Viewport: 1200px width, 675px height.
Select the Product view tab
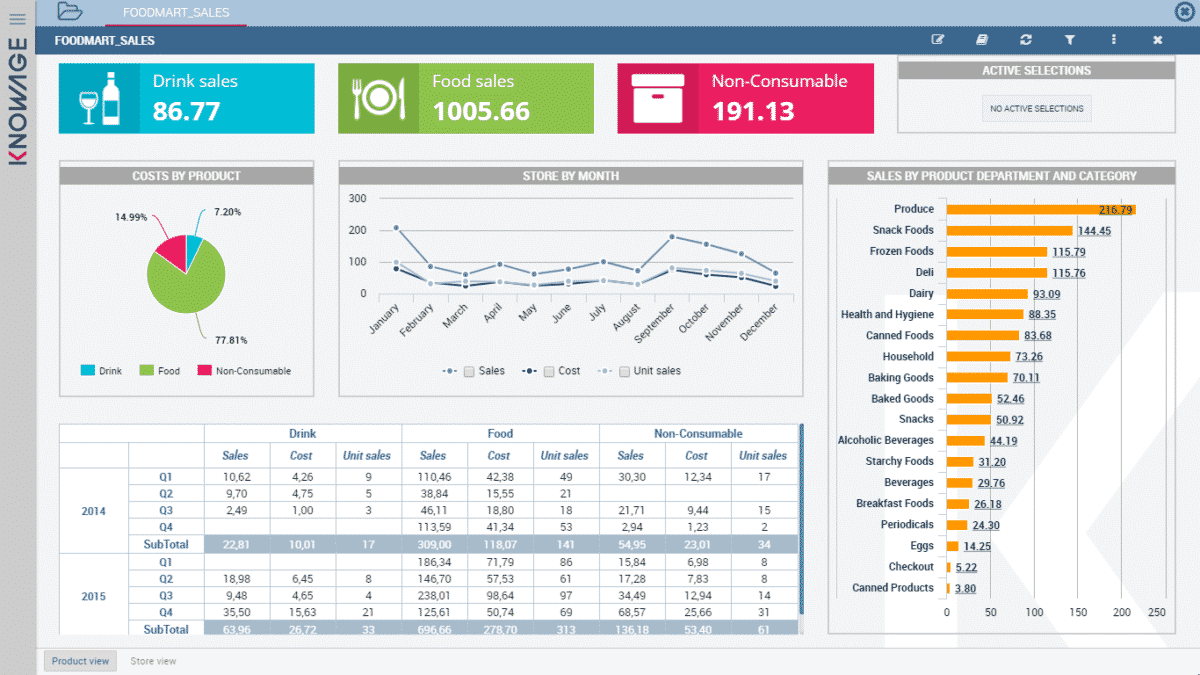click(80, 661)
